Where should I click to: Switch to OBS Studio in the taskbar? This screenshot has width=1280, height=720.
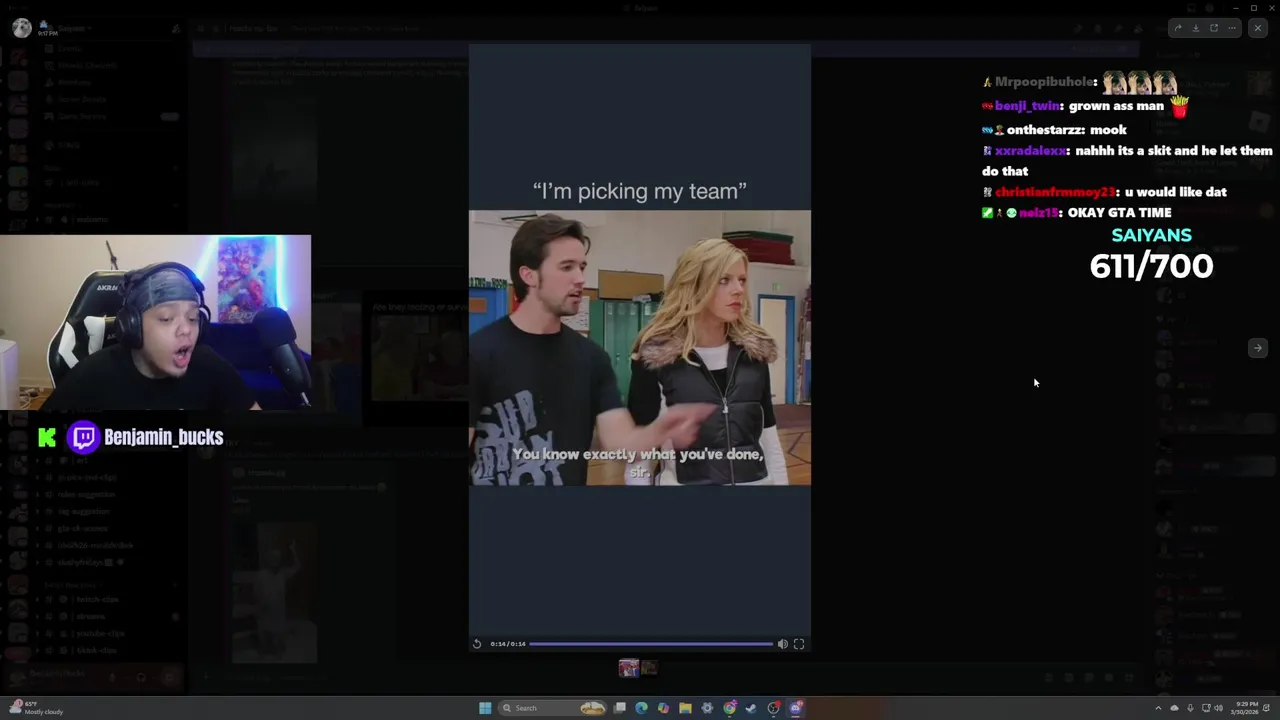coord(774,708)
